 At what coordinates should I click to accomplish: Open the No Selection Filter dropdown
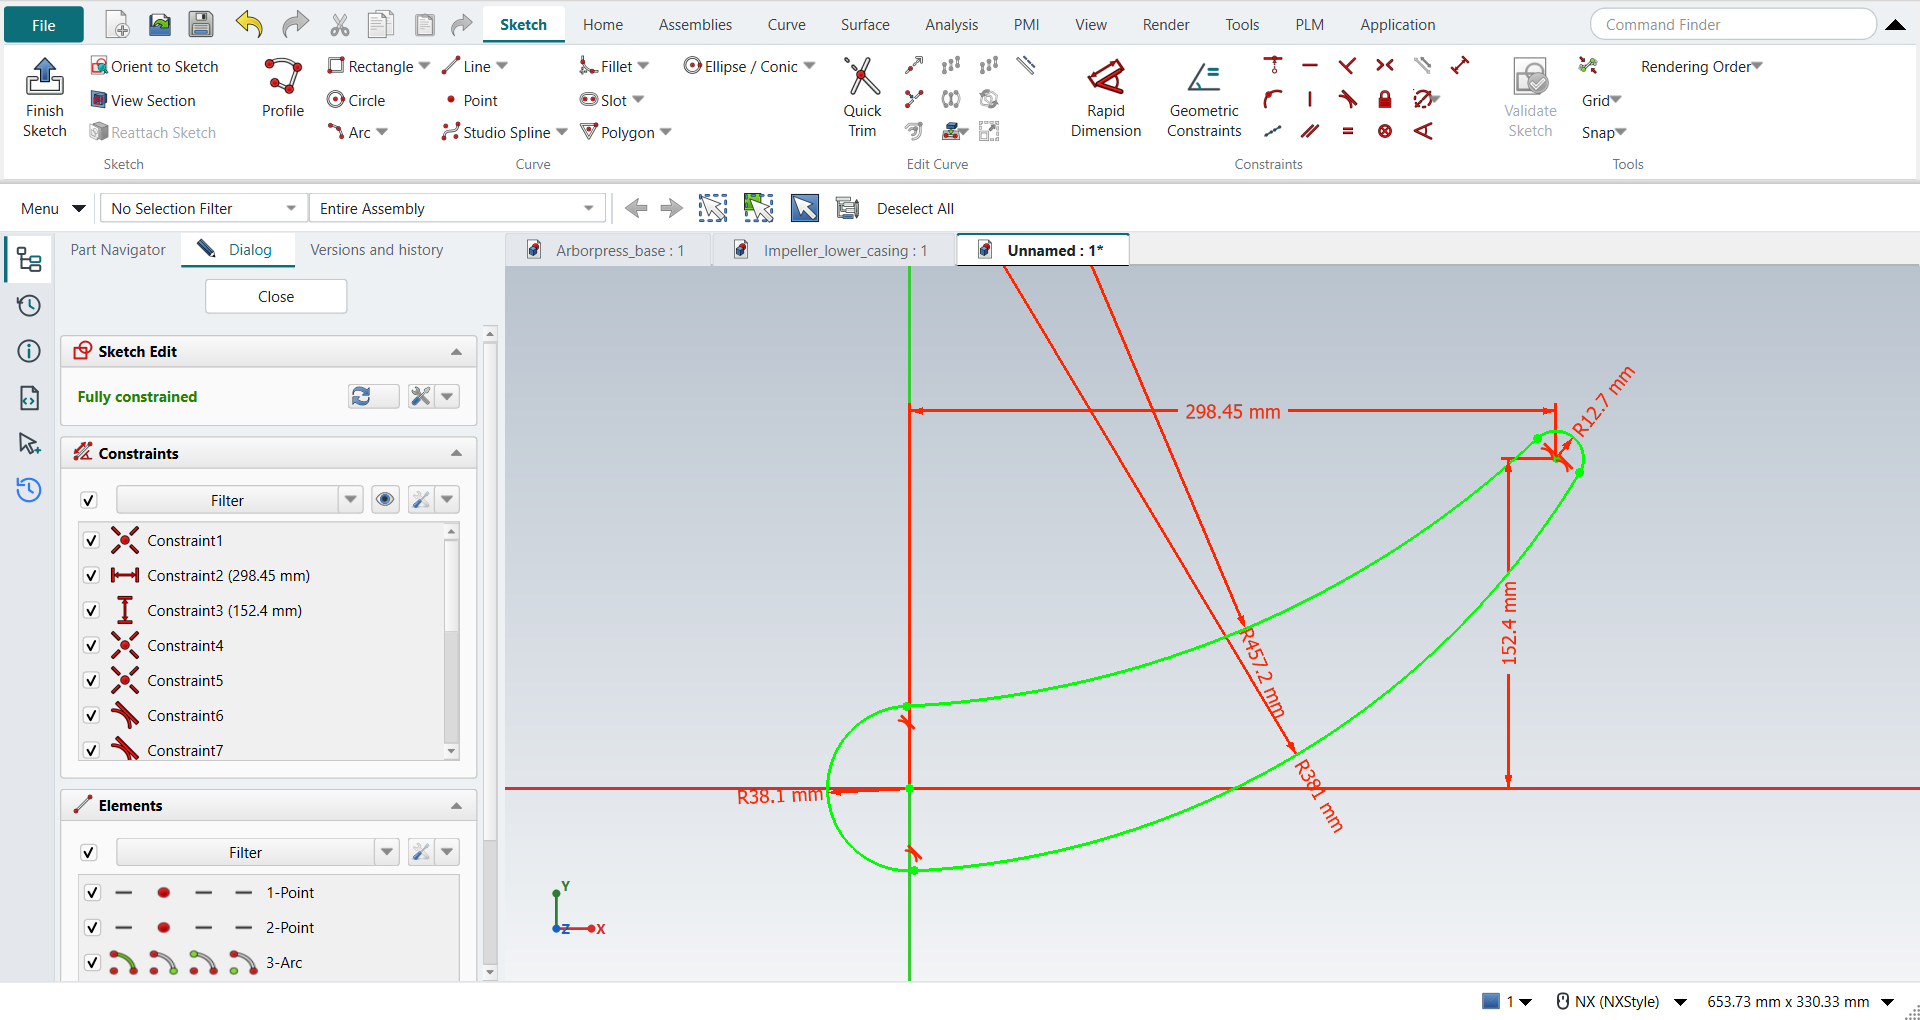(x=203, y=208)
